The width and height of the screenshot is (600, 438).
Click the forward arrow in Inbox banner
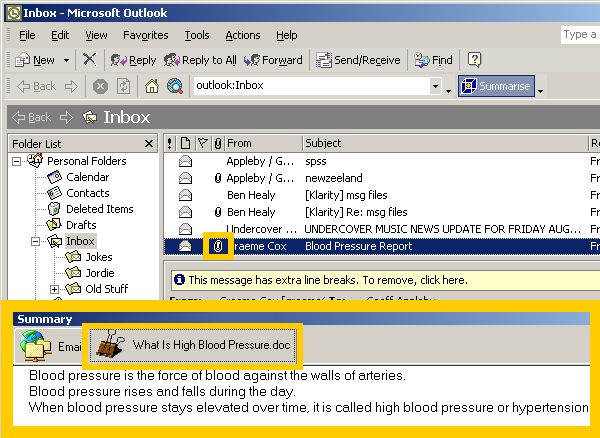(66, 117)
